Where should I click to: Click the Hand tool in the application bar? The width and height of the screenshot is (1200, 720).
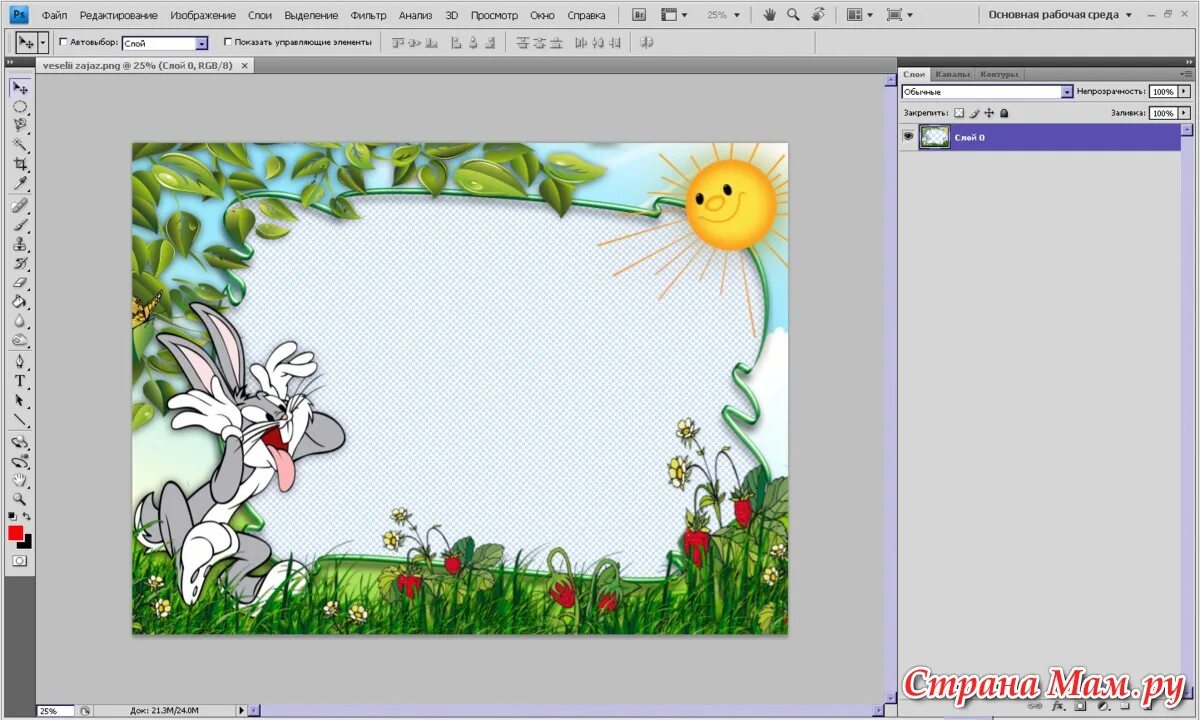click(x=770, y=15)
